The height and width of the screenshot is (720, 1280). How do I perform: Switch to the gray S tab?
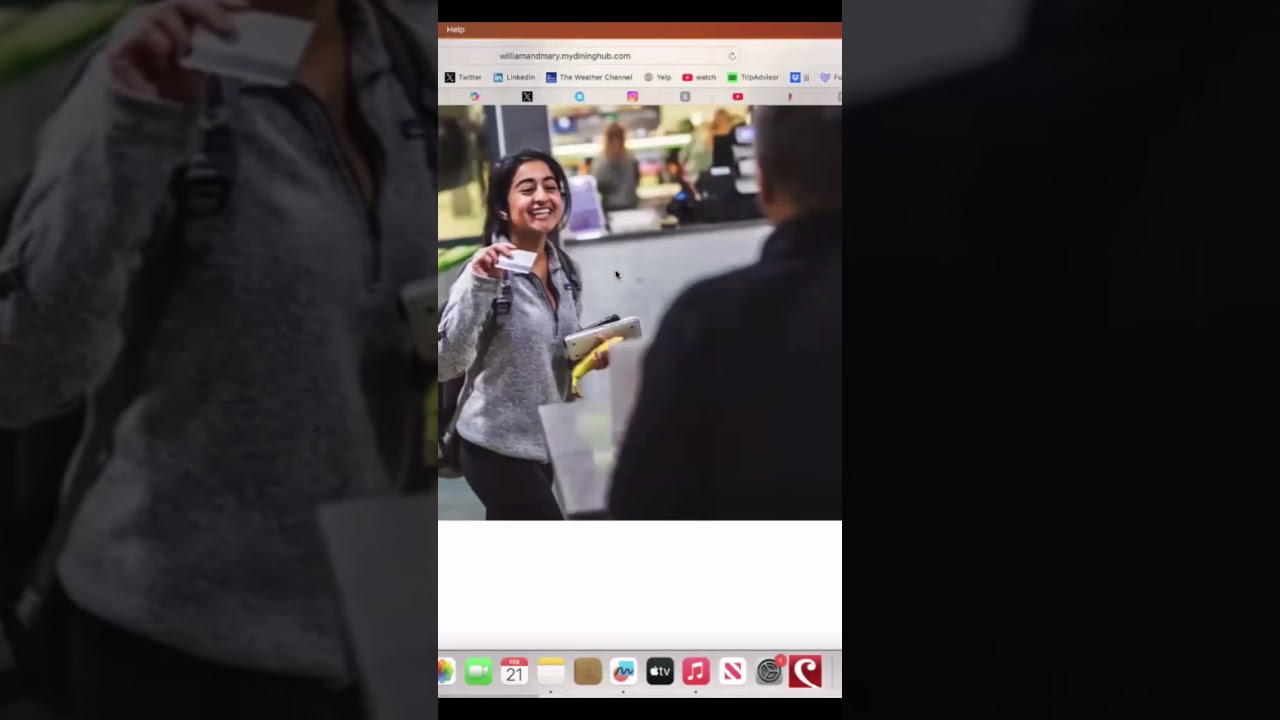pyautogui.click(x=685, y=97)
